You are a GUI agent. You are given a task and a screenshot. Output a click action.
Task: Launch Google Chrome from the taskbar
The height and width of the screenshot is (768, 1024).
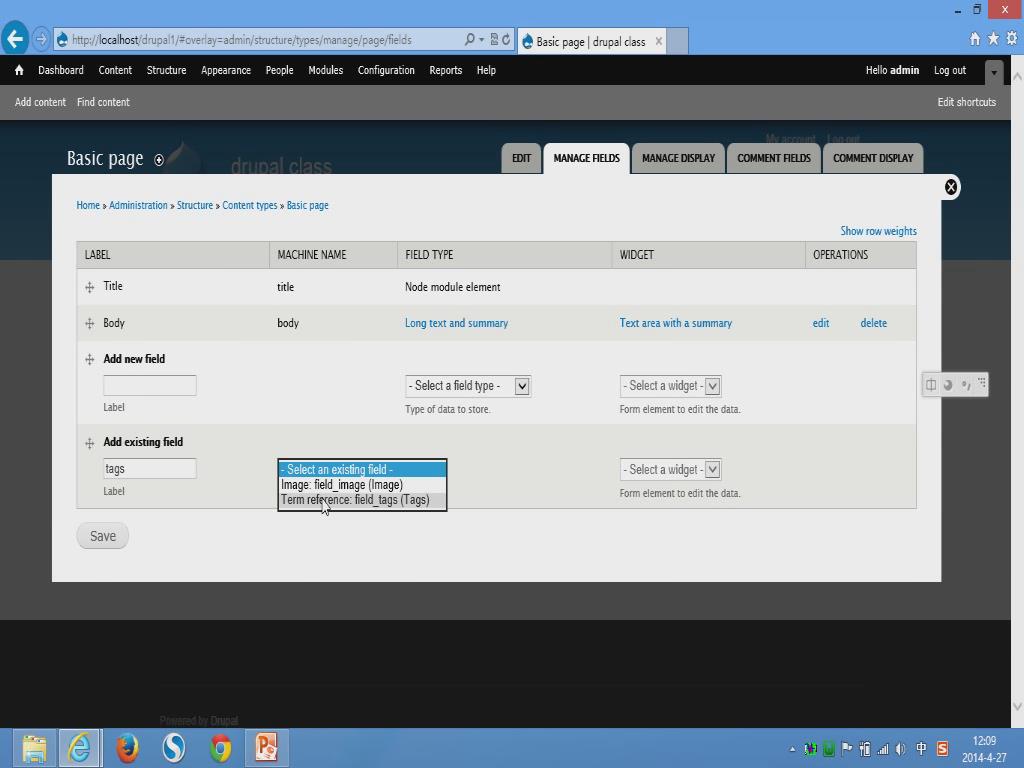point(221,748)
